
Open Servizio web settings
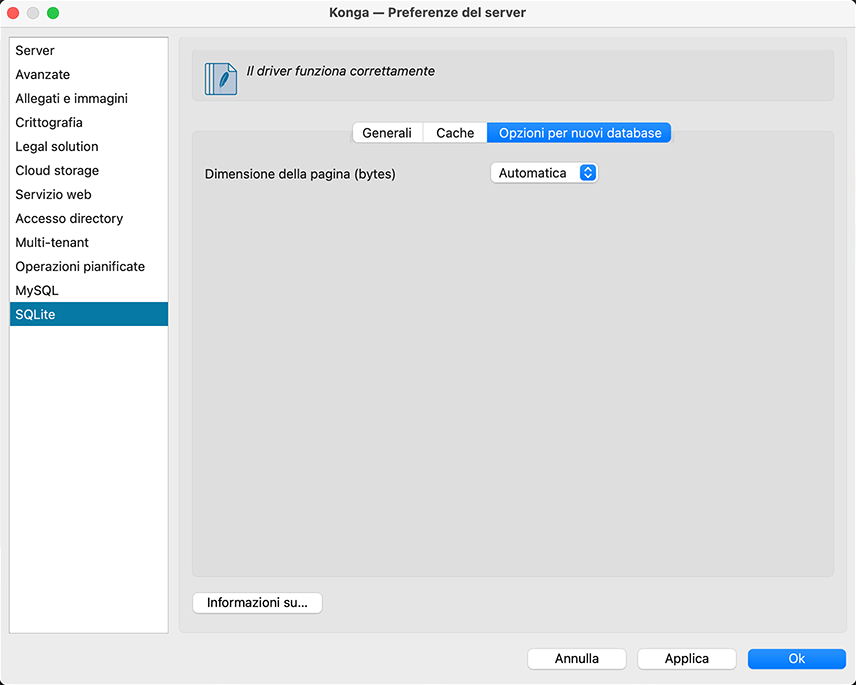(53, 195)
